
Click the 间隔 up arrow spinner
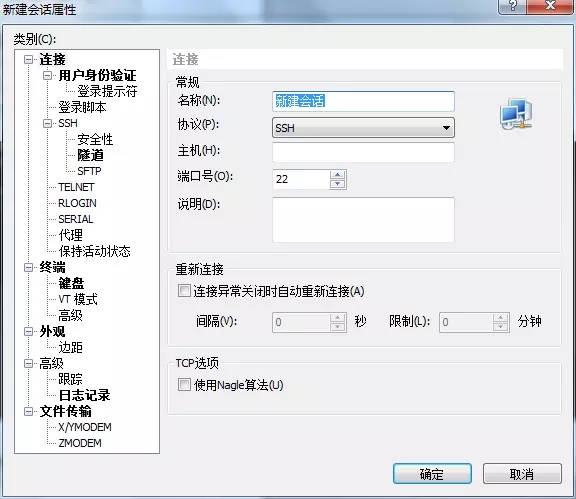coord(337,318)
